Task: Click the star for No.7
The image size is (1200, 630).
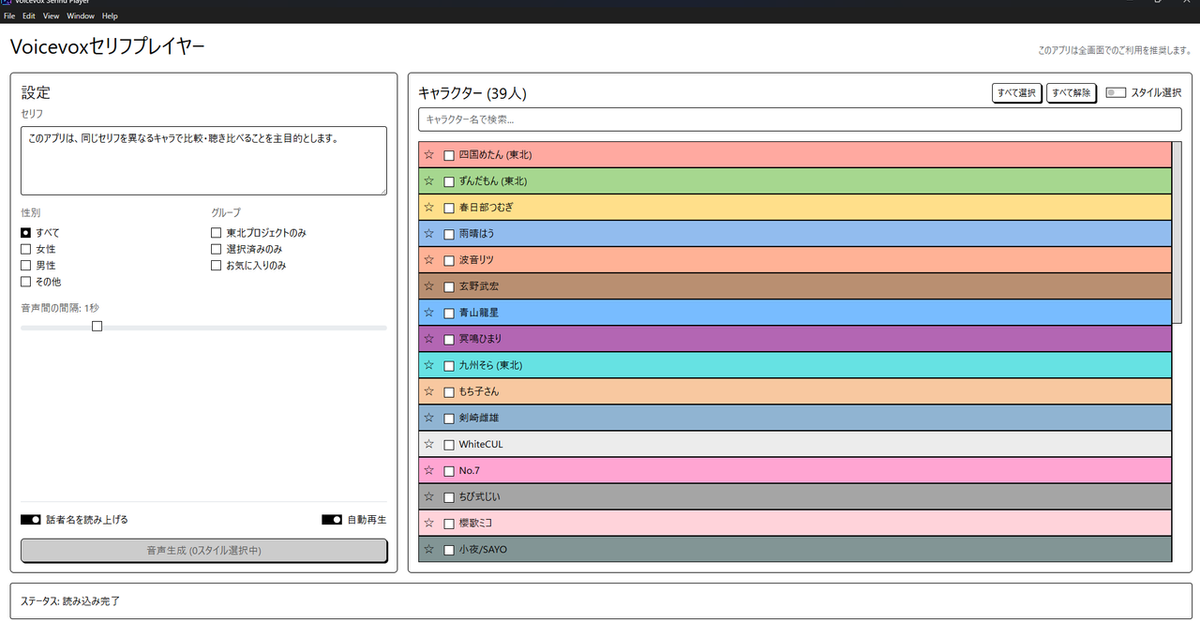Action: pyautogui.click(x=429, y=470)
